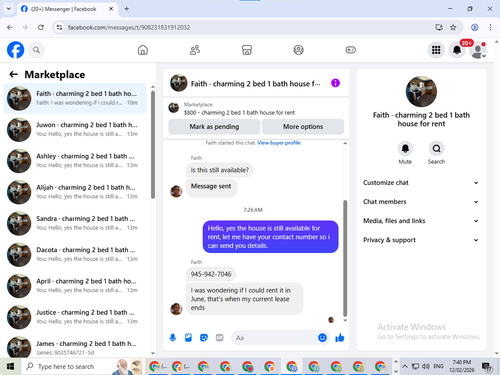Open conversation information purple icon

coord(335,83)
